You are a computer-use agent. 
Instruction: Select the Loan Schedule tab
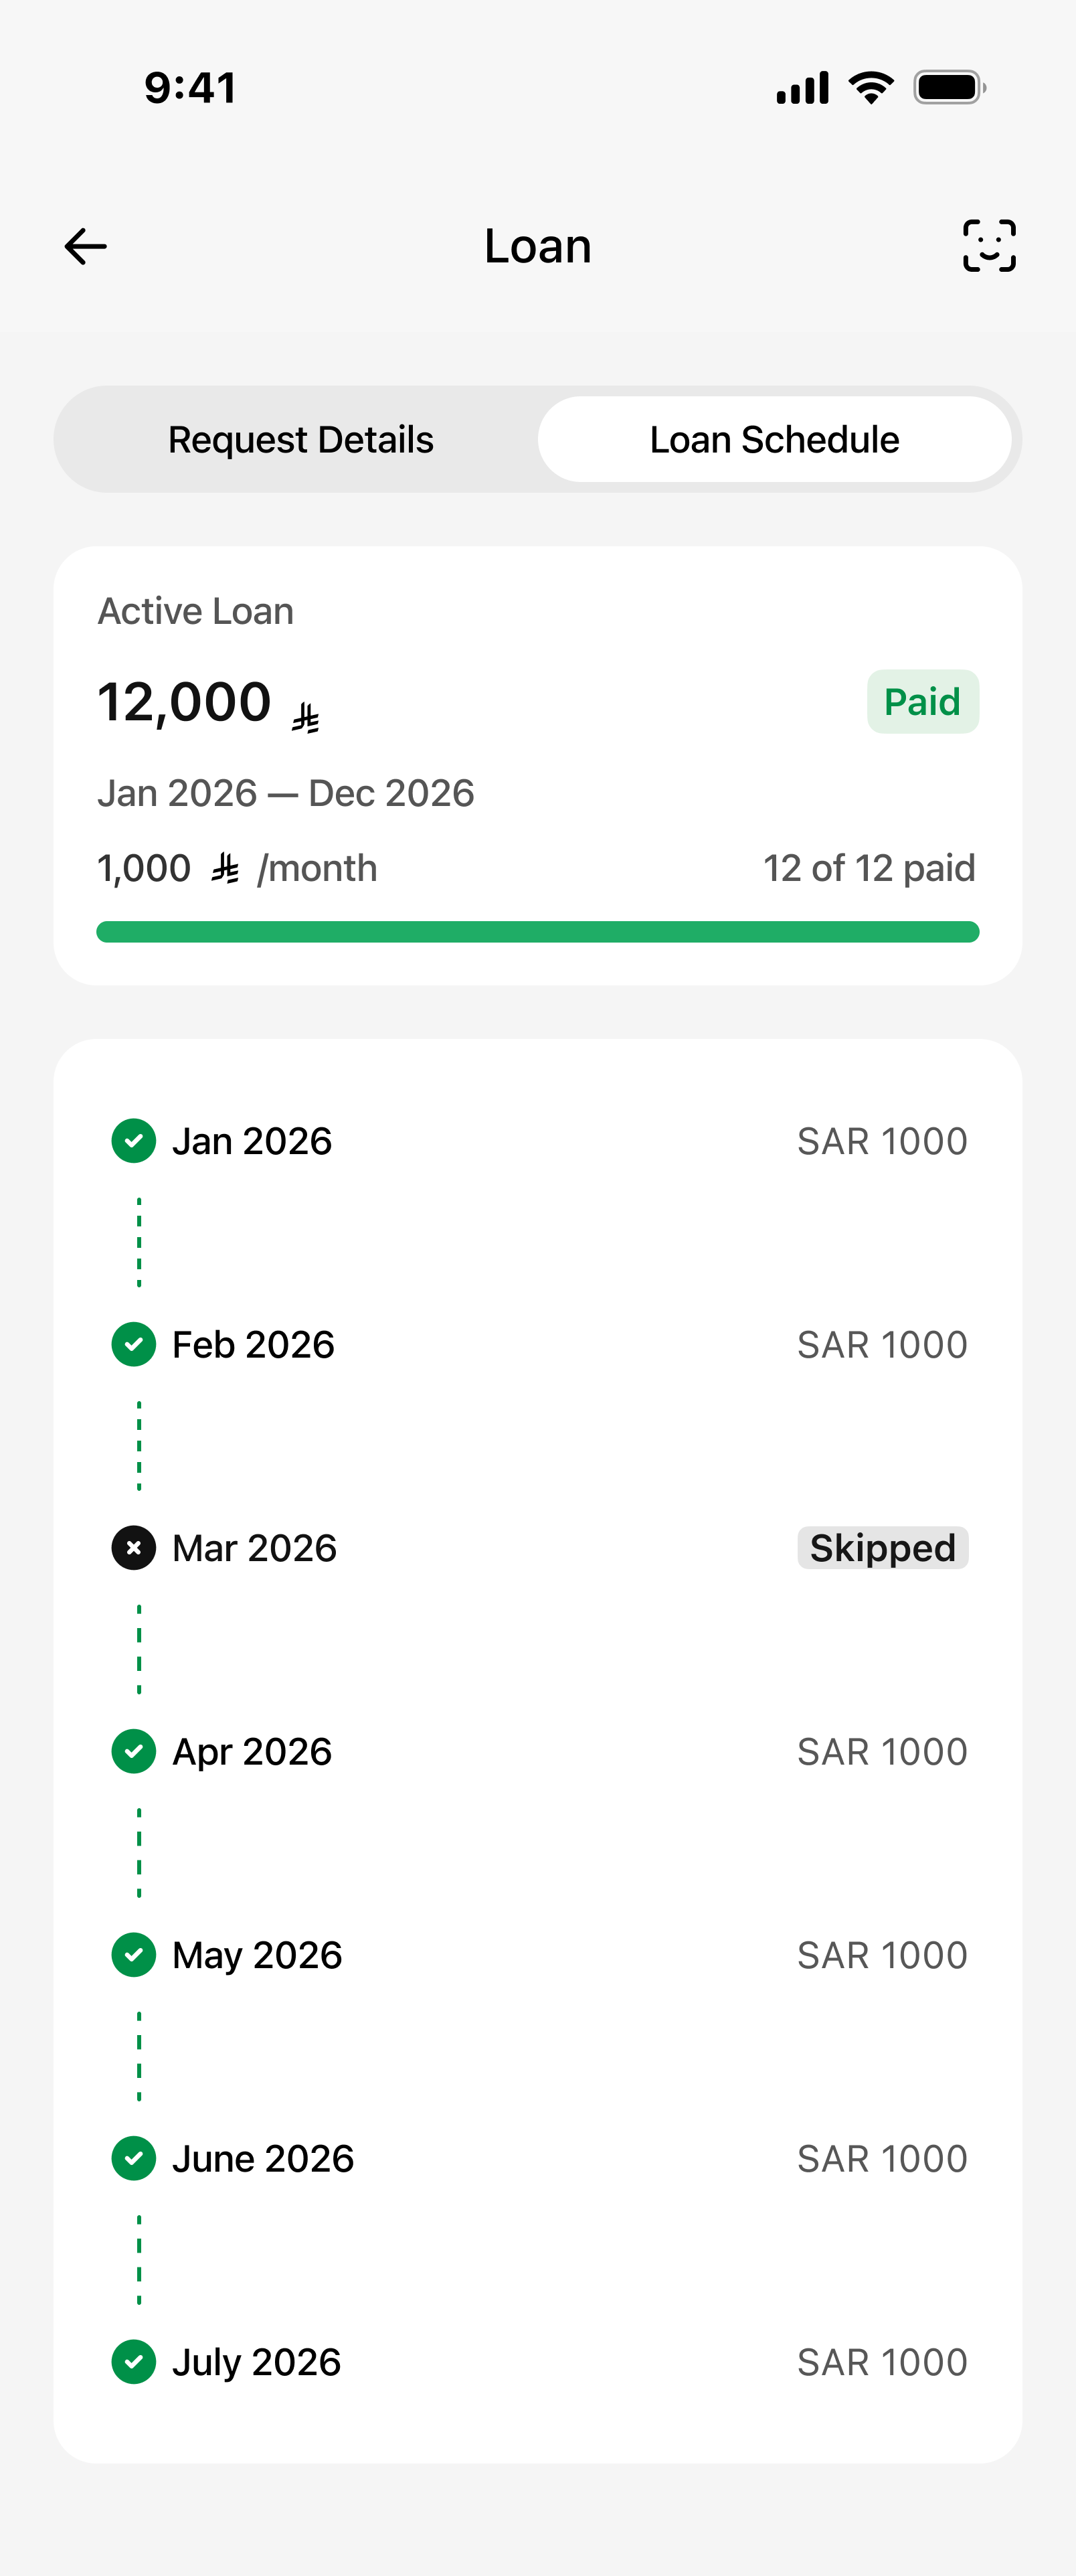[775, 439]
